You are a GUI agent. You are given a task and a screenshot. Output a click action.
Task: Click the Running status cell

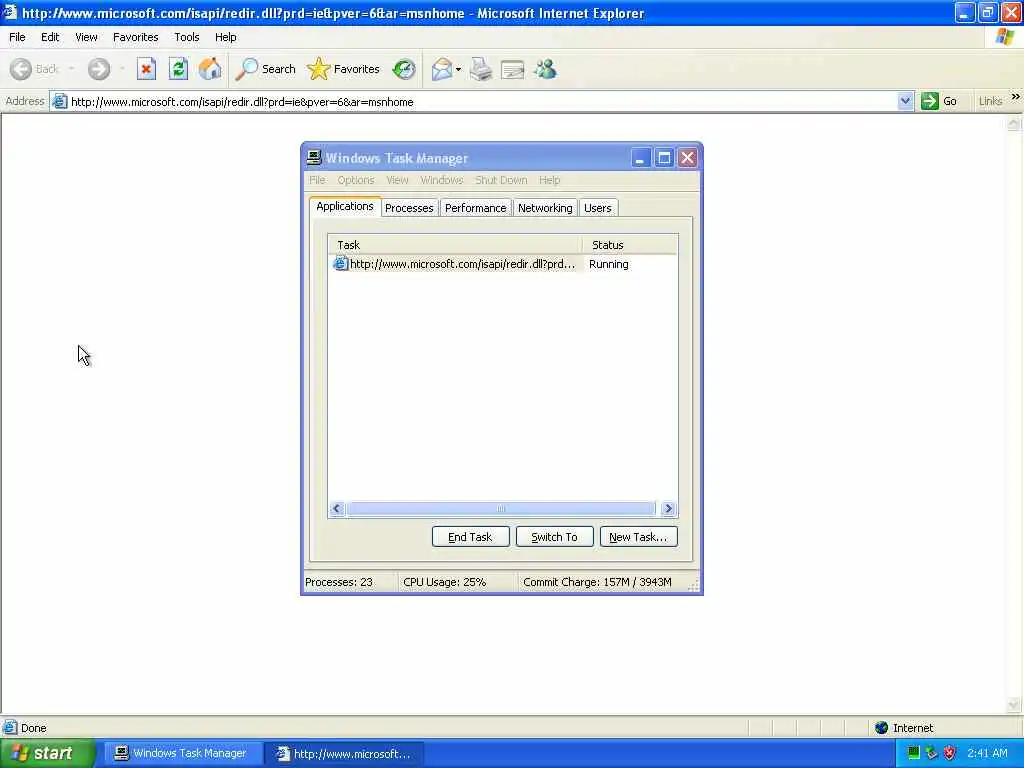click(609, 264)
